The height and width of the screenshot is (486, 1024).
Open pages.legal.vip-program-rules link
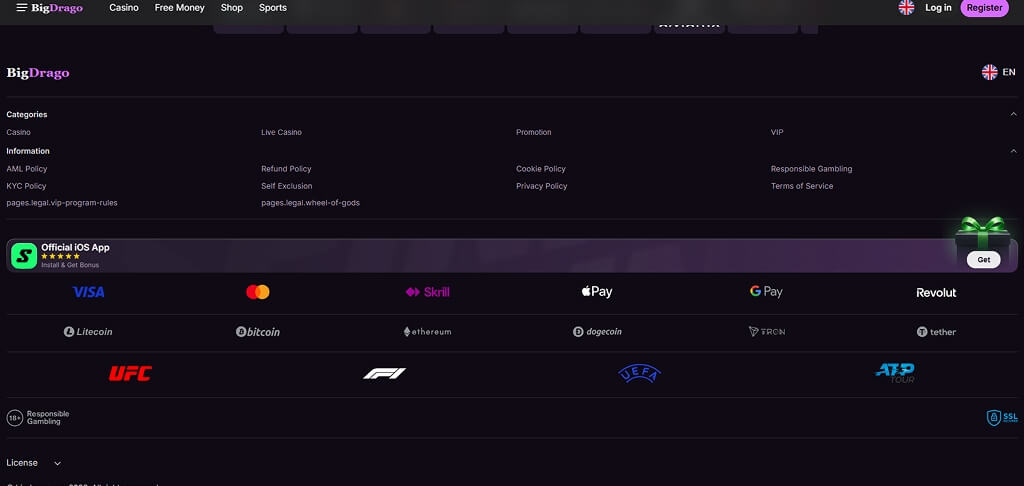coord(62,203)
